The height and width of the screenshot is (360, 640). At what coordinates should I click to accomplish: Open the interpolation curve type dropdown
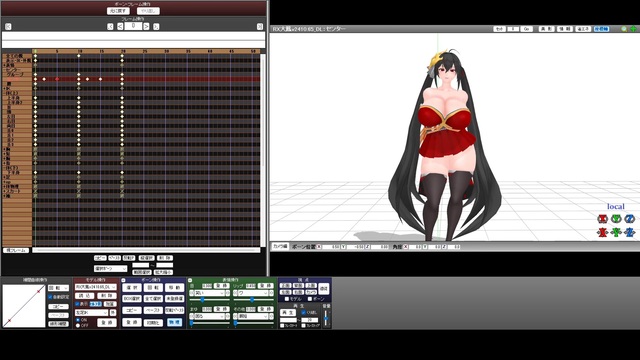(x=58, y=288)
